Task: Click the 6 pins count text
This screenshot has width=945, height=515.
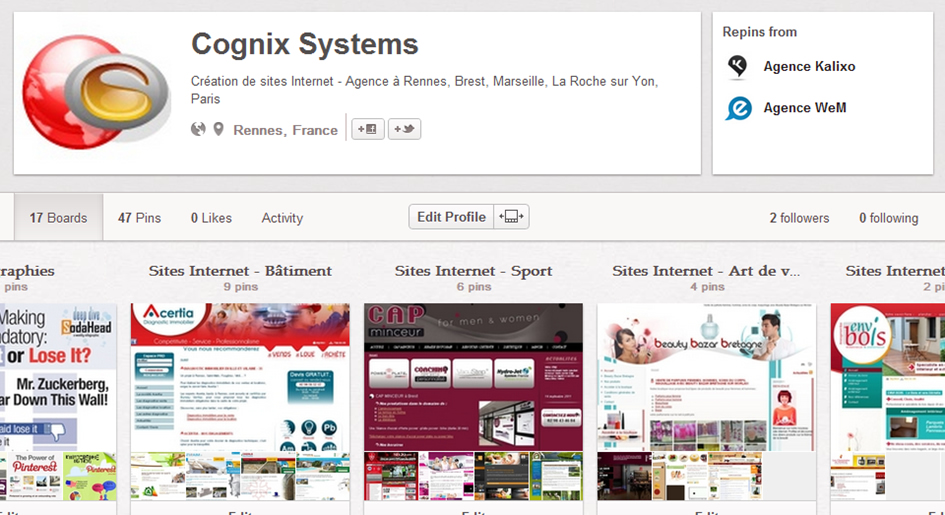Action: pos(474,287)
